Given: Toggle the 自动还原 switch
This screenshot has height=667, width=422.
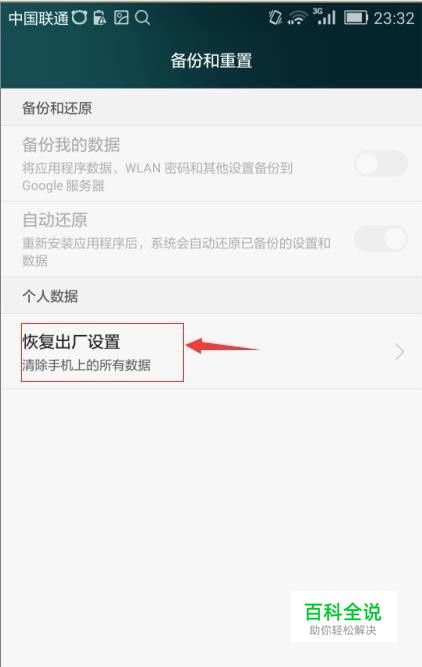Looking at the screenshot, I should pyautogui.click(x=381, y=239).
